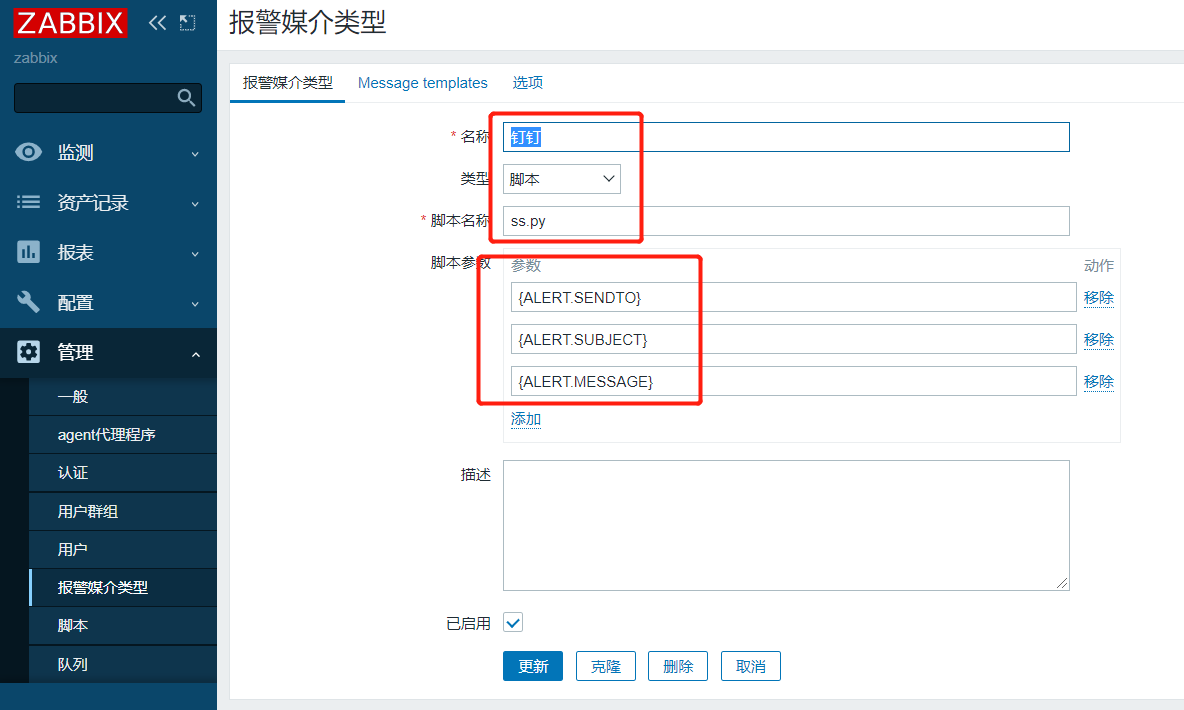Image resolution: width=1184 pixels, height=710 pixels.
Task: Click the 脚本名称 field with ss.py
Action: click(x=786, y=221)
